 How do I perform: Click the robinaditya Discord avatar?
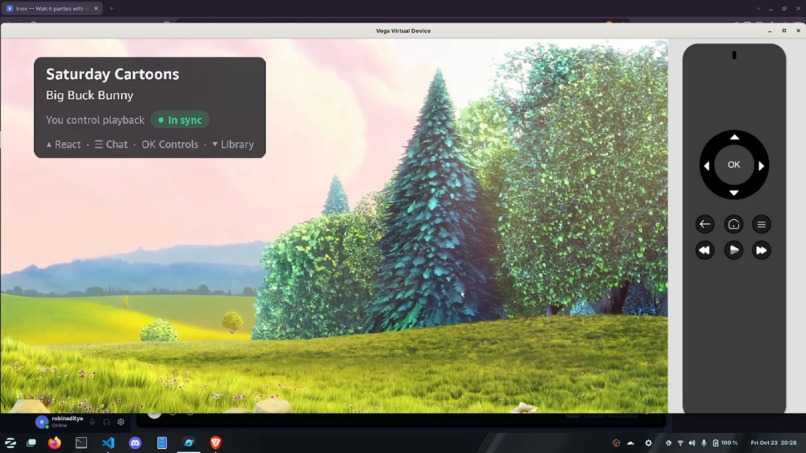coord(42,422)
